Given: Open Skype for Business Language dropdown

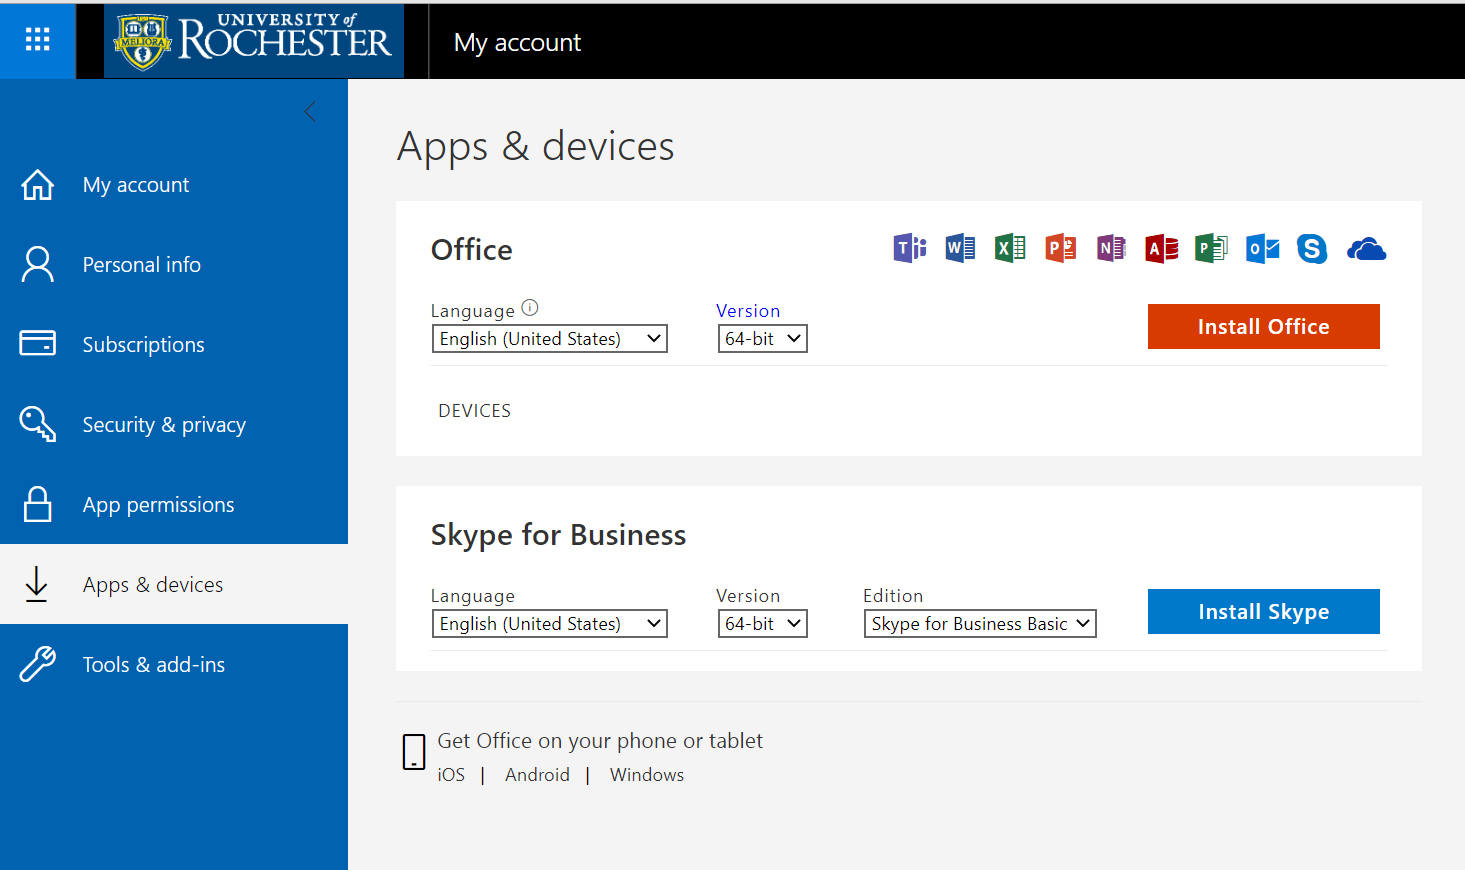Looking at the screenshot, I should point(550,624).
